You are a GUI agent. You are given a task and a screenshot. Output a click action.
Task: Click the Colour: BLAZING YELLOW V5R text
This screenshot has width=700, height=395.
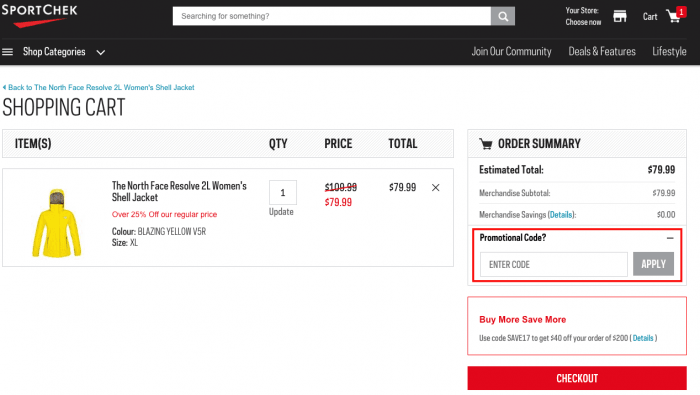coord(158,232)
